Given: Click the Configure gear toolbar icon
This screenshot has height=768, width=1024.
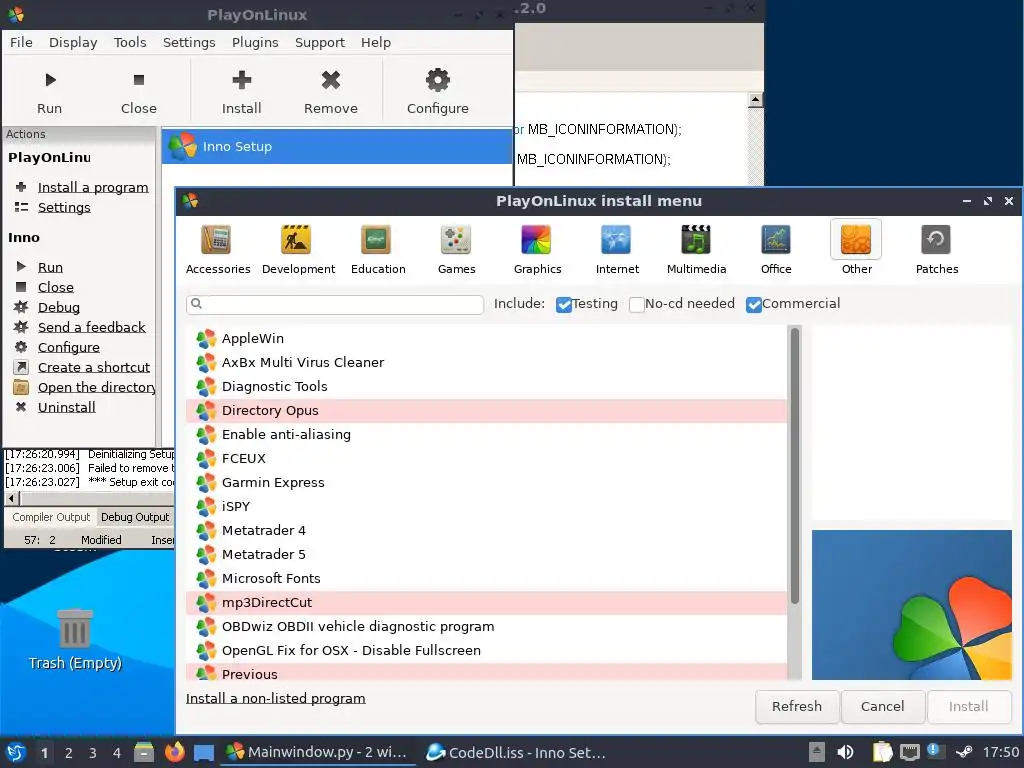Looking at the screenshot, I should [x=438, y=92].
